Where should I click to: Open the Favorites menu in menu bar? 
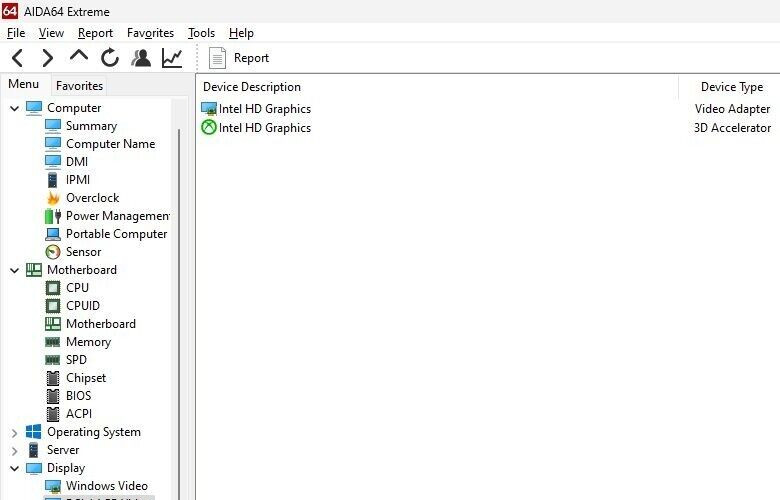150,33
